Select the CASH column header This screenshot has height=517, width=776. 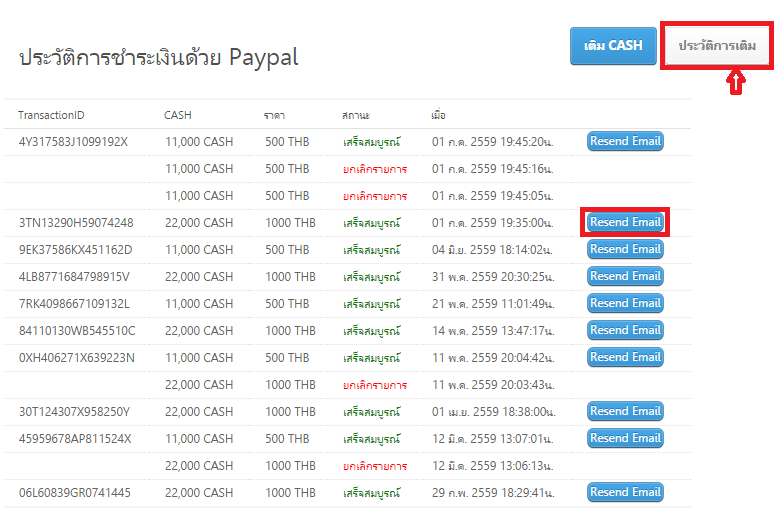point(178,115)
